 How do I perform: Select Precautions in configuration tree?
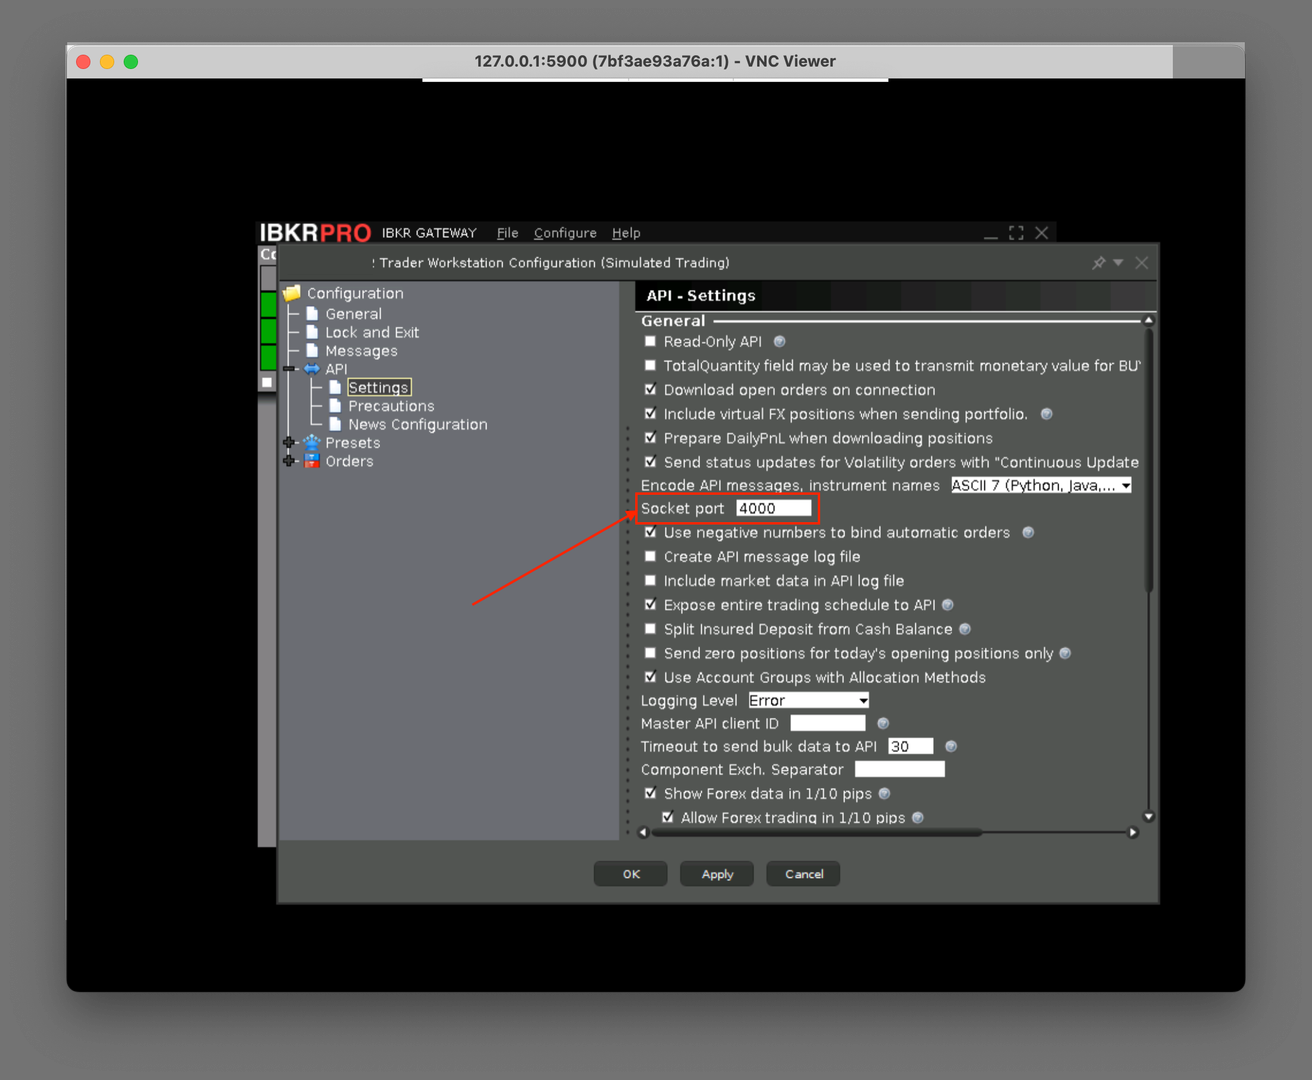tap(391, 406)
